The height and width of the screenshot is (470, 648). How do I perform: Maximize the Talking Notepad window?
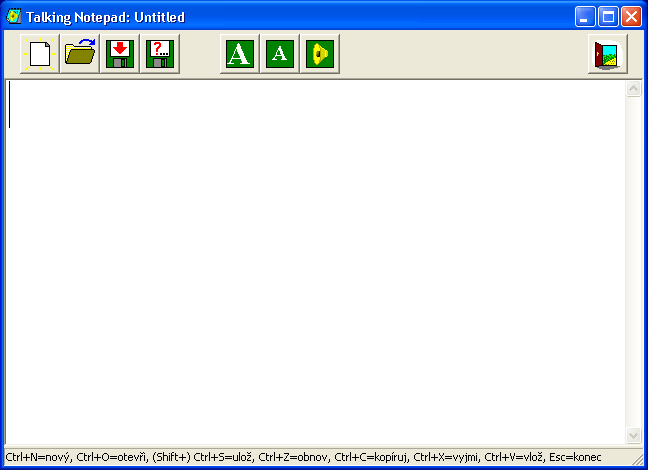(x=608, y=17)
